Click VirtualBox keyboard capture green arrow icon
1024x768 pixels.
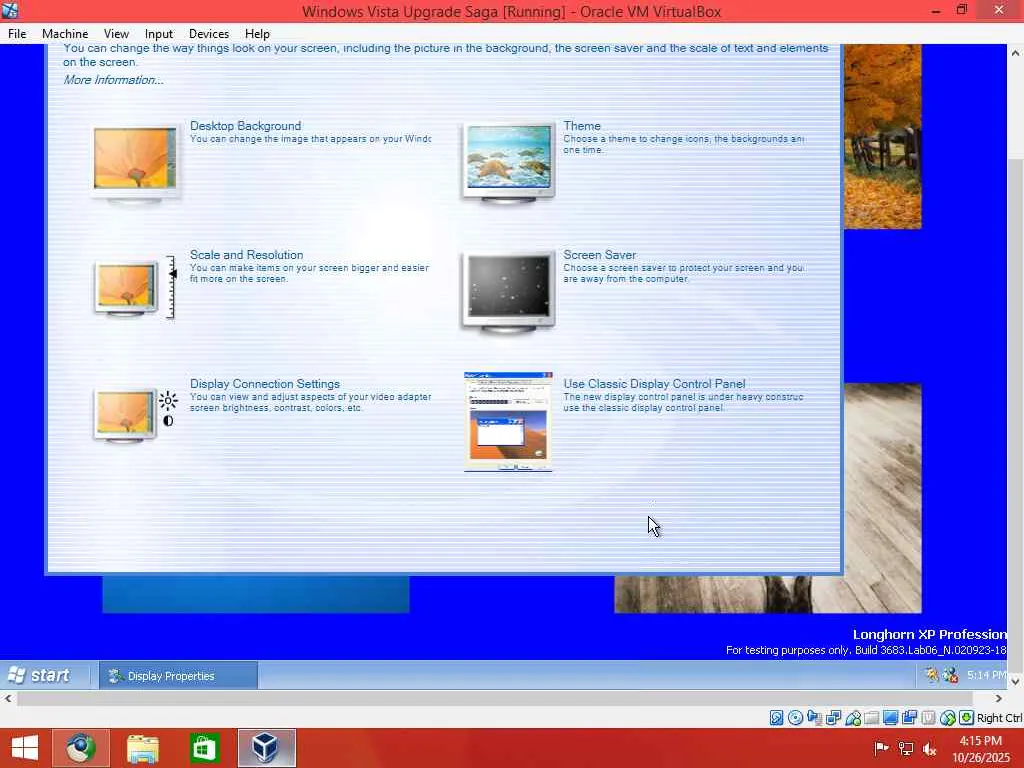tap(967, 718)
